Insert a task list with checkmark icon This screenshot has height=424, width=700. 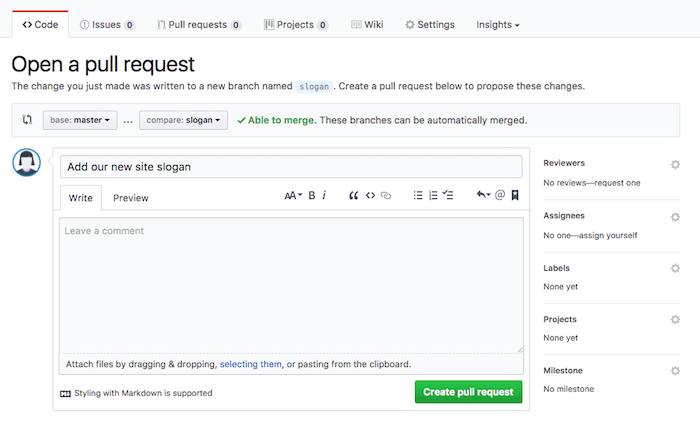pos(448,195)
